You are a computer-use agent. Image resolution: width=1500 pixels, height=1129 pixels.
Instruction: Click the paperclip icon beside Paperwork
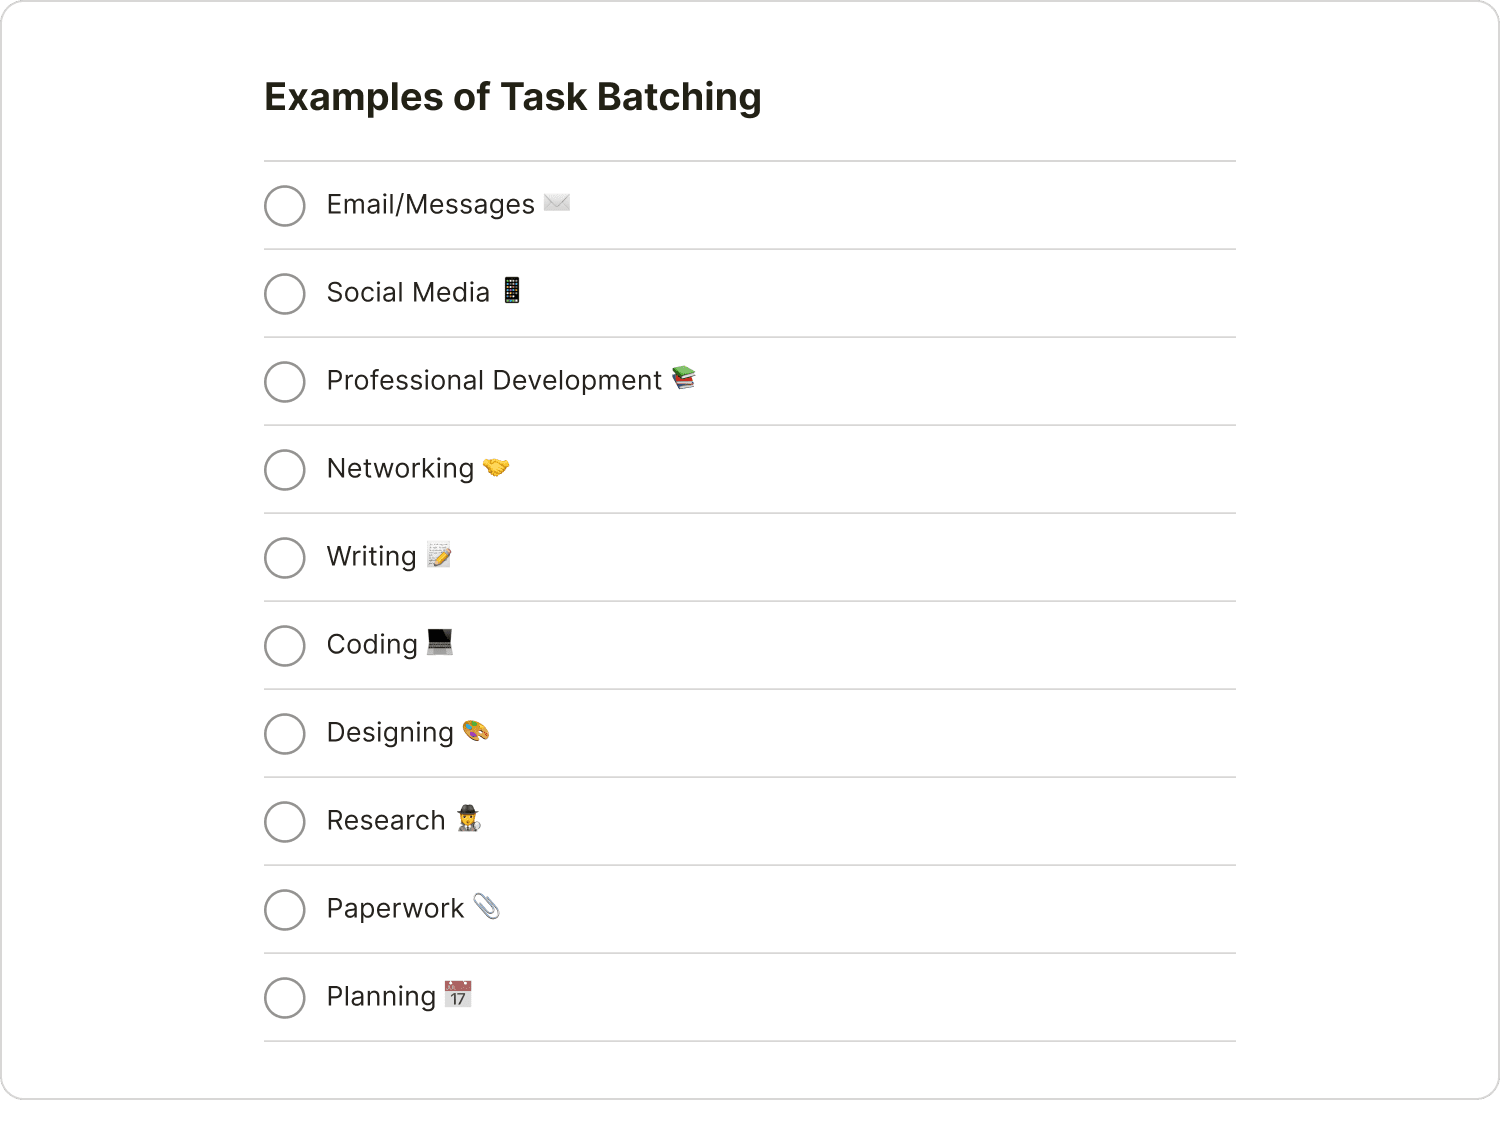tap(486, 907)
